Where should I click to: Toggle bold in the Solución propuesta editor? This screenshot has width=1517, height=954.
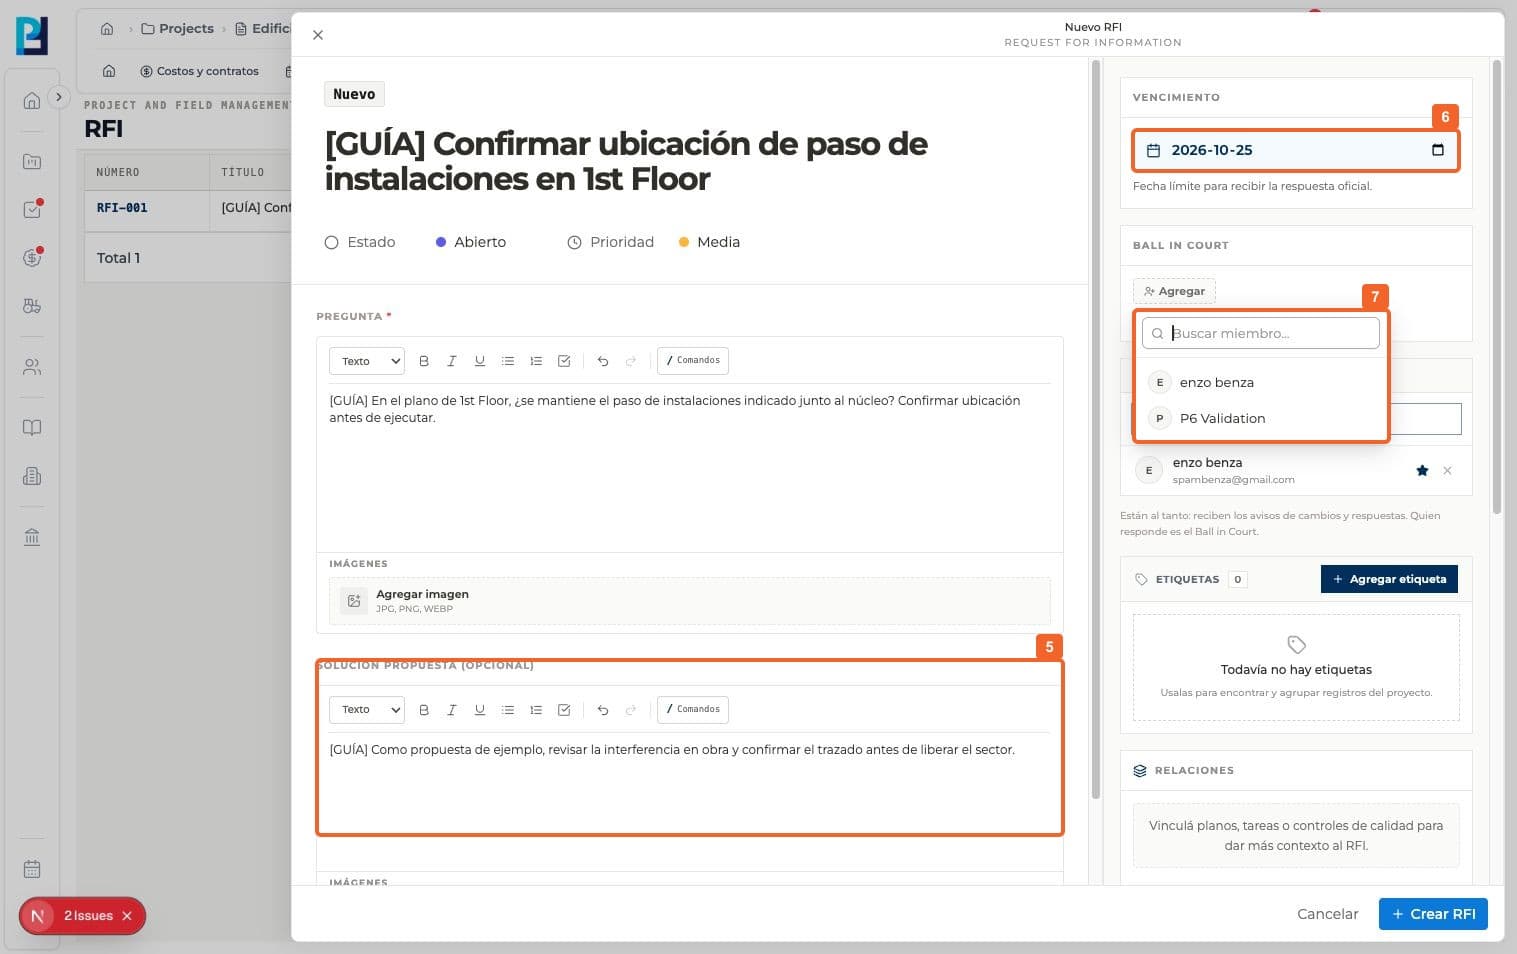424,710
